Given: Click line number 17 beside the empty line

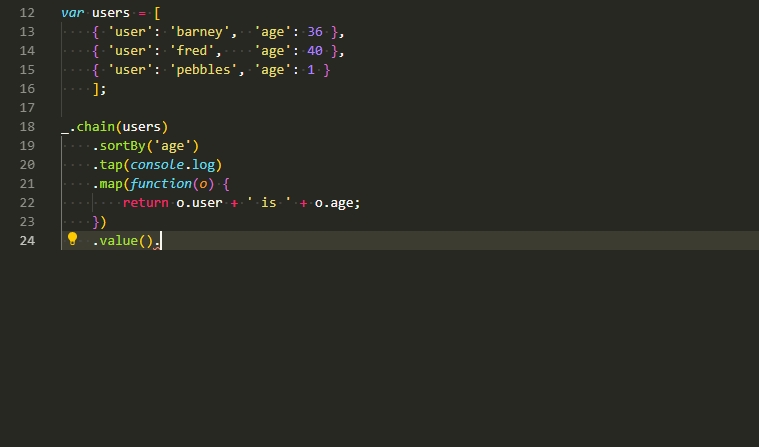Looking at the screenshot, I should 27,108.
